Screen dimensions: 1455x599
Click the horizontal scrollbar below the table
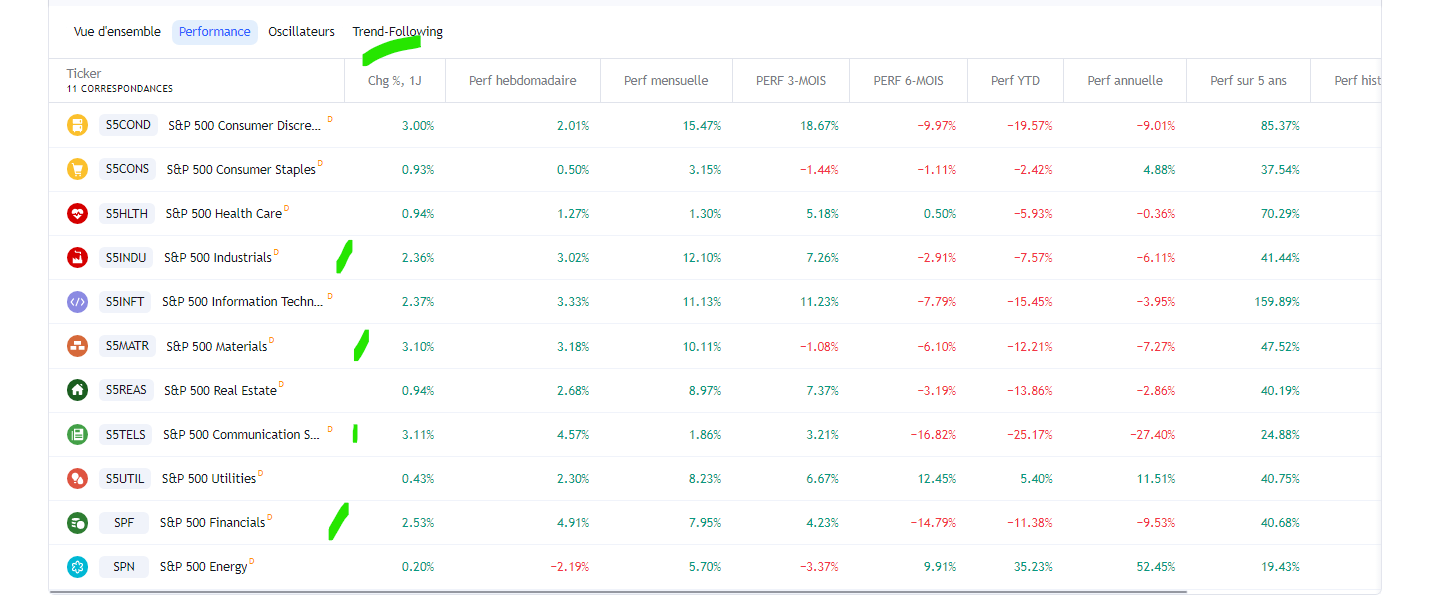coord(617,592)
